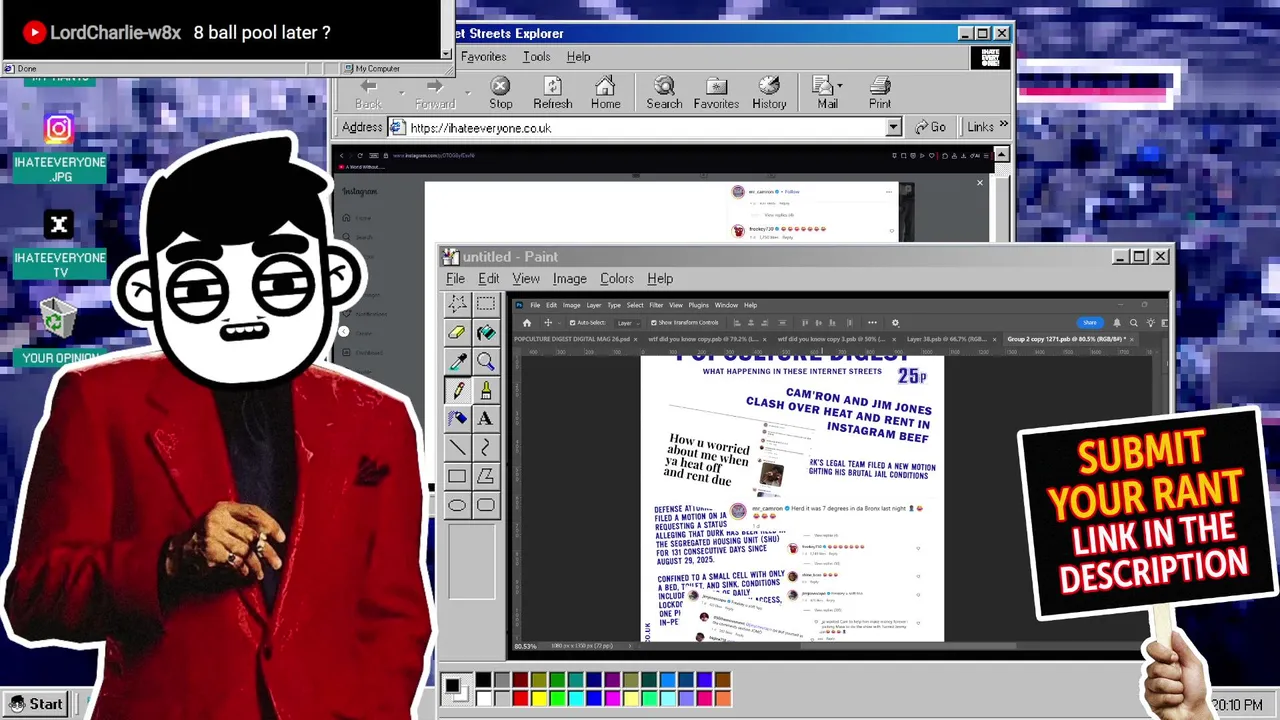Image resolution: width=1280 pixels, height=720 pixels.
Task: Select the Pencil tool in Paint
Action: tap(457, 390)
